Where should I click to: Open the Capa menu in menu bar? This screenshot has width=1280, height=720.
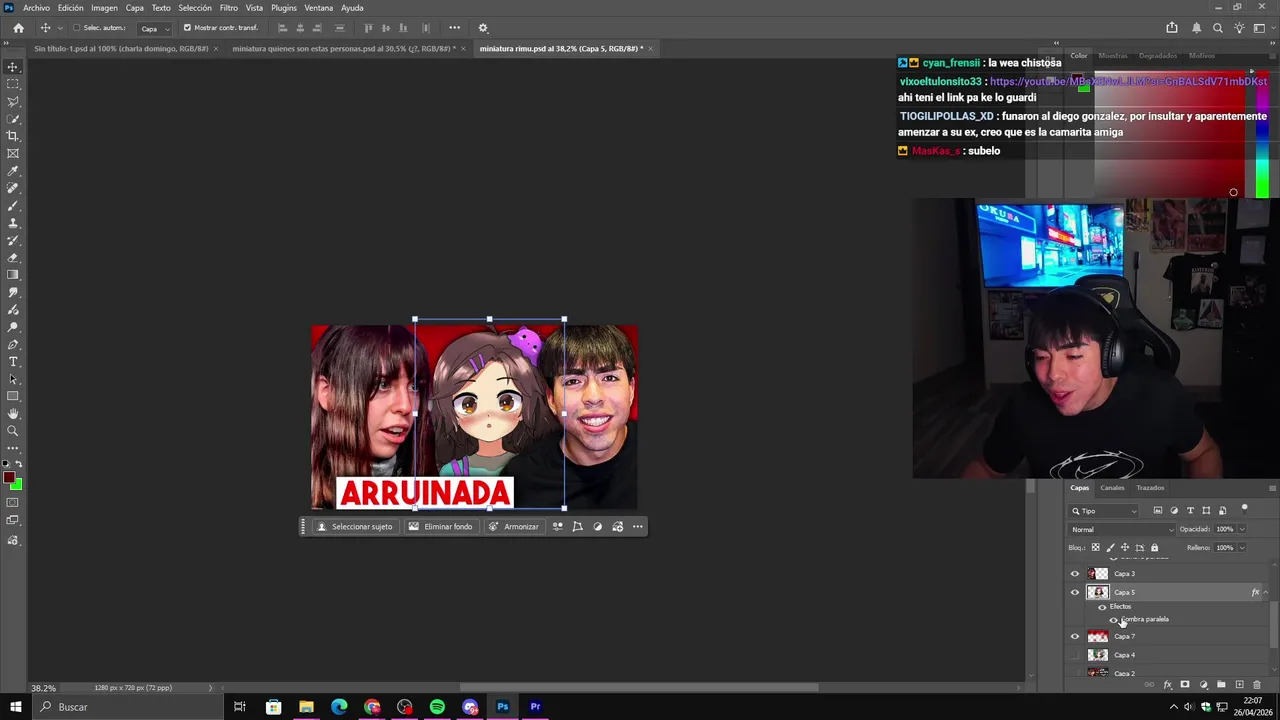click(x=134, y=8)
